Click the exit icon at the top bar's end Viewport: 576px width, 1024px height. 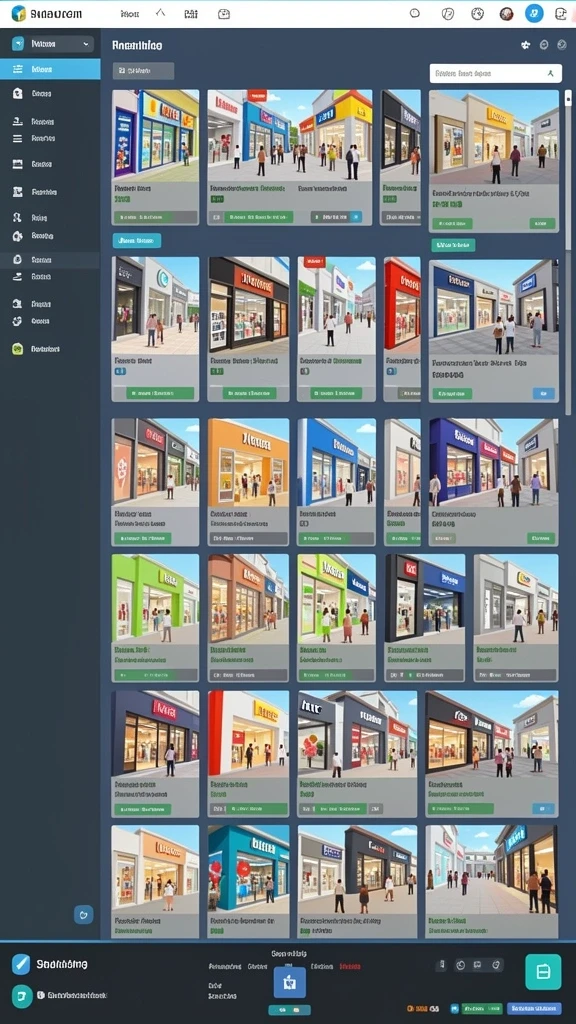click(561, 13)
